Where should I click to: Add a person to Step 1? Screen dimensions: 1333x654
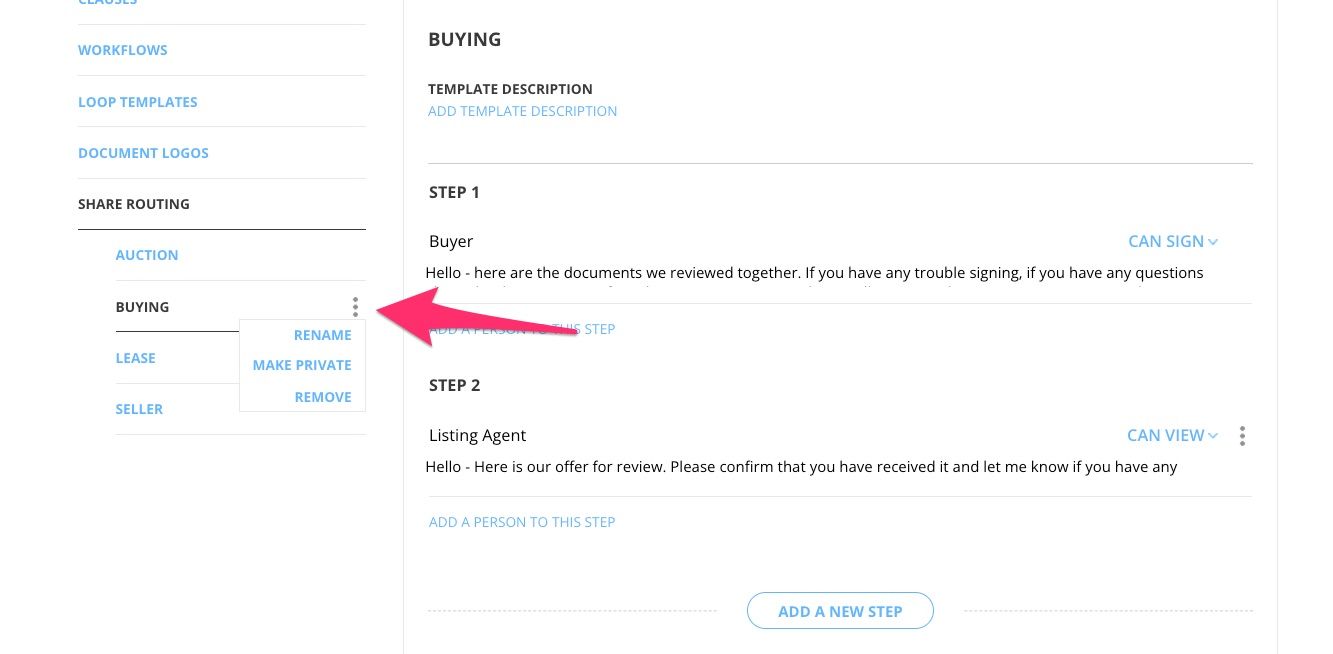521,328
